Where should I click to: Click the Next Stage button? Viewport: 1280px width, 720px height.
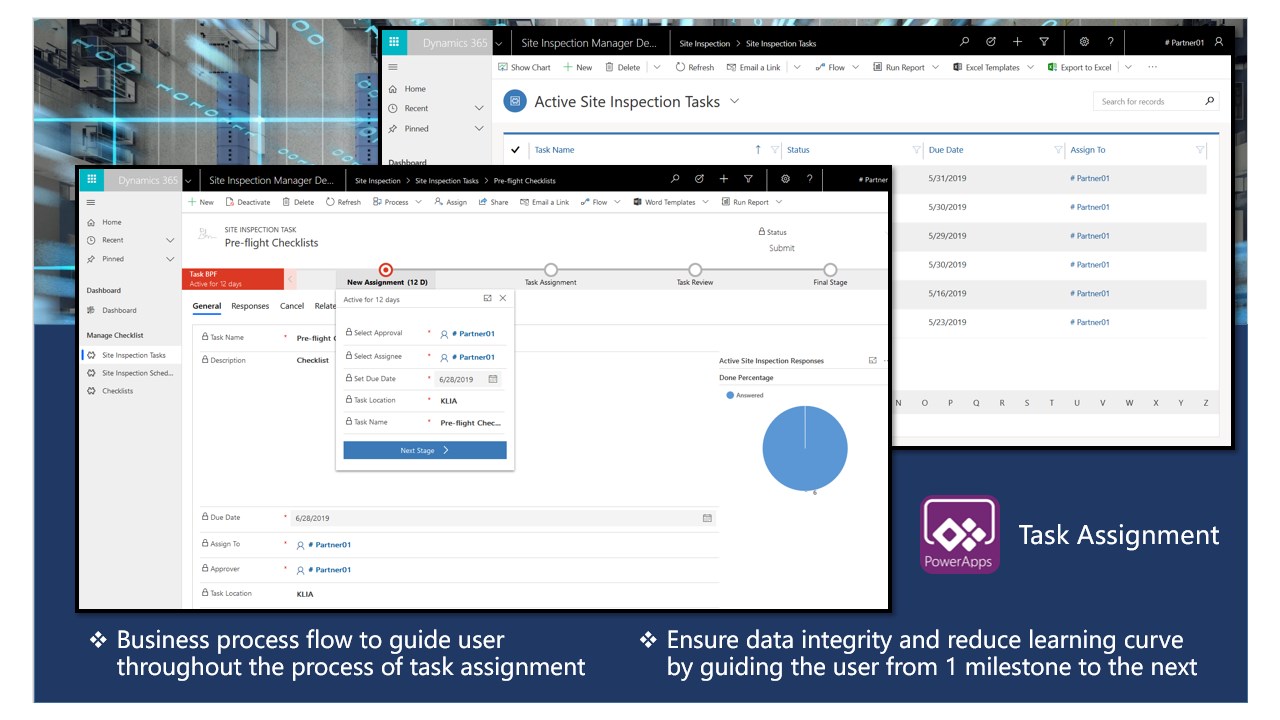click(425, 450)
